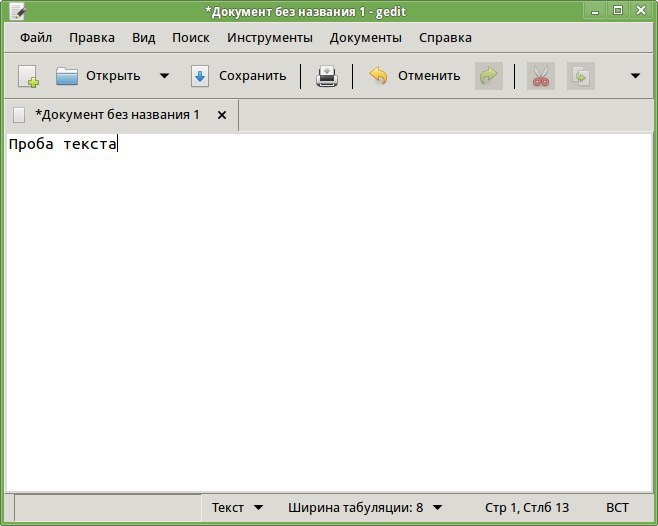Click the green redo arrow icon
Screen dimensions: 658x526
[x=488, y=76]
